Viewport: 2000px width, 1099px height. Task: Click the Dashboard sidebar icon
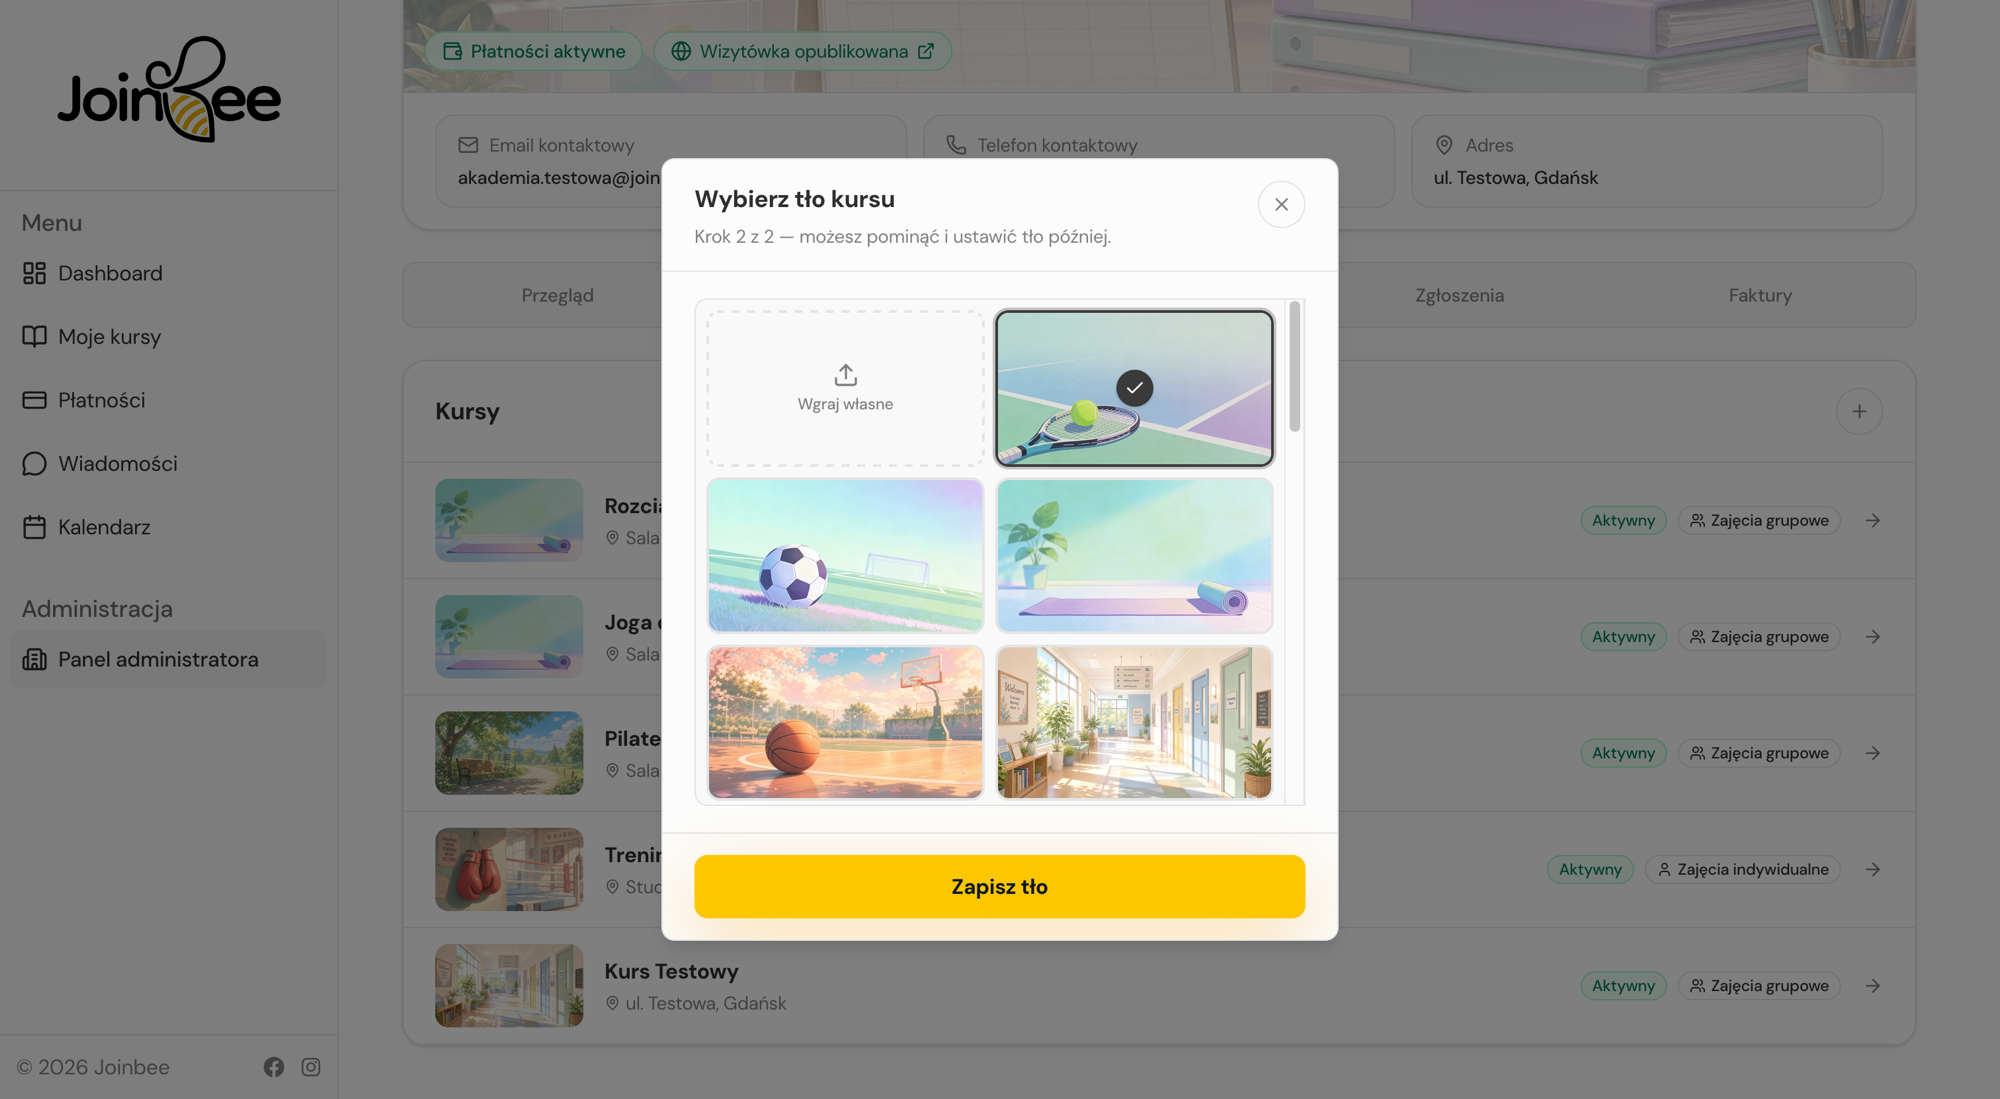coord(35,273)
